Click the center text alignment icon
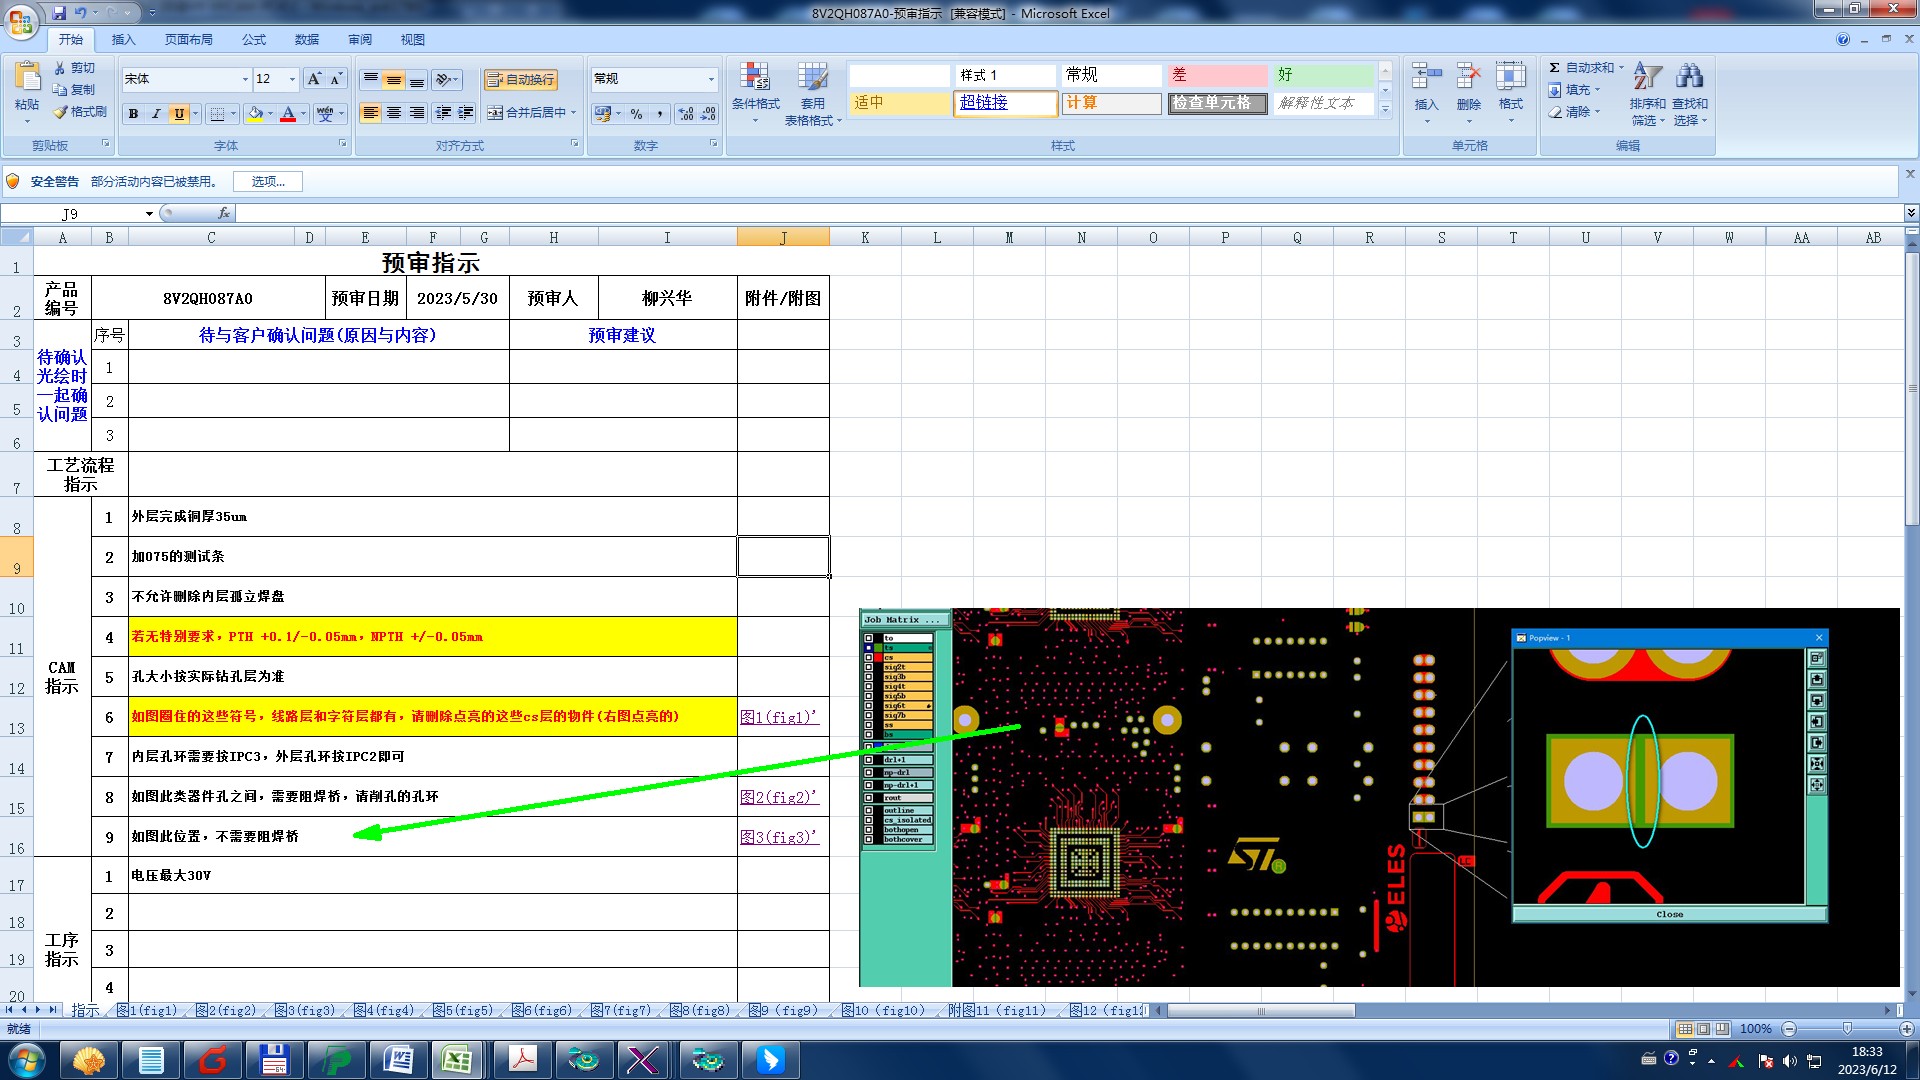Image resolution: width=1920 pixels, height=1080 pixels. (x=394, y=113)
